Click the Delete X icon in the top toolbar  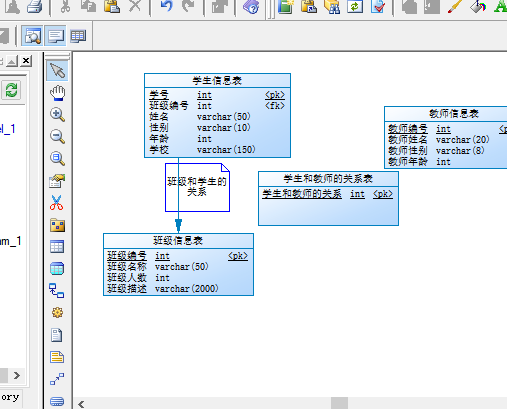tap(135, 6)
